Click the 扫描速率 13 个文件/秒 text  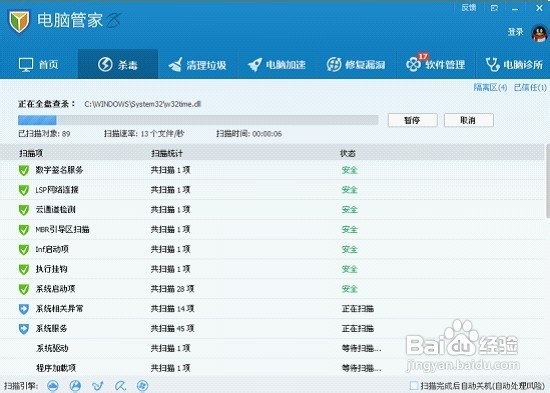click(x=144, y=134)
